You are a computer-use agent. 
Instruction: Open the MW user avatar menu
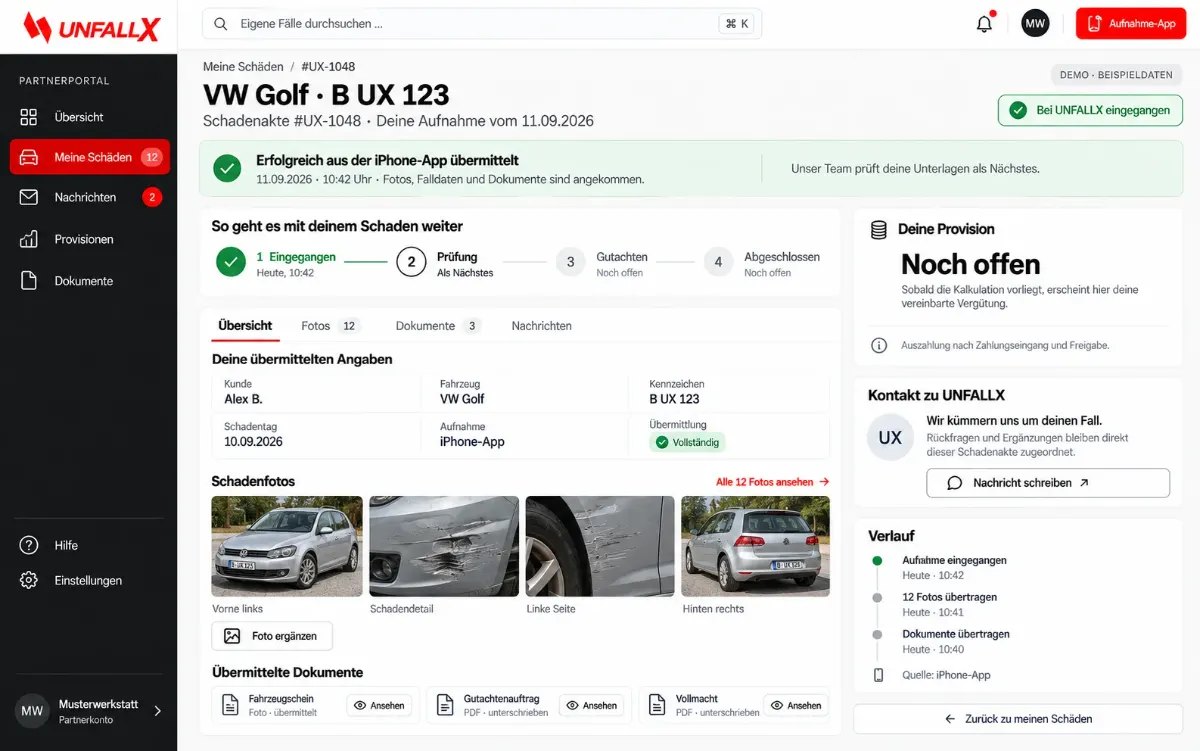click(1035, 23)
